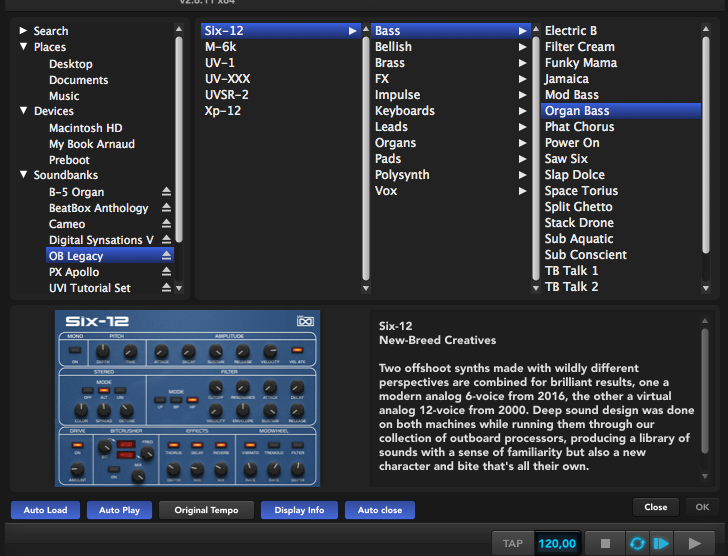This screenshot has width=728, height=556.
Task: Click the Six-12 instrument preview thumbnail
Action: coord(187,398)
